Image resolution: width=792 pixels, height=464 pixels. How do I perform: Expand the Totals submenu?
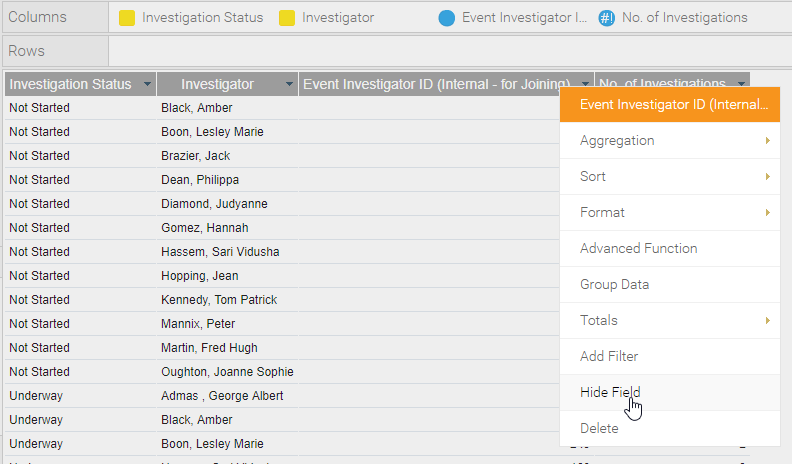[670, 321]
